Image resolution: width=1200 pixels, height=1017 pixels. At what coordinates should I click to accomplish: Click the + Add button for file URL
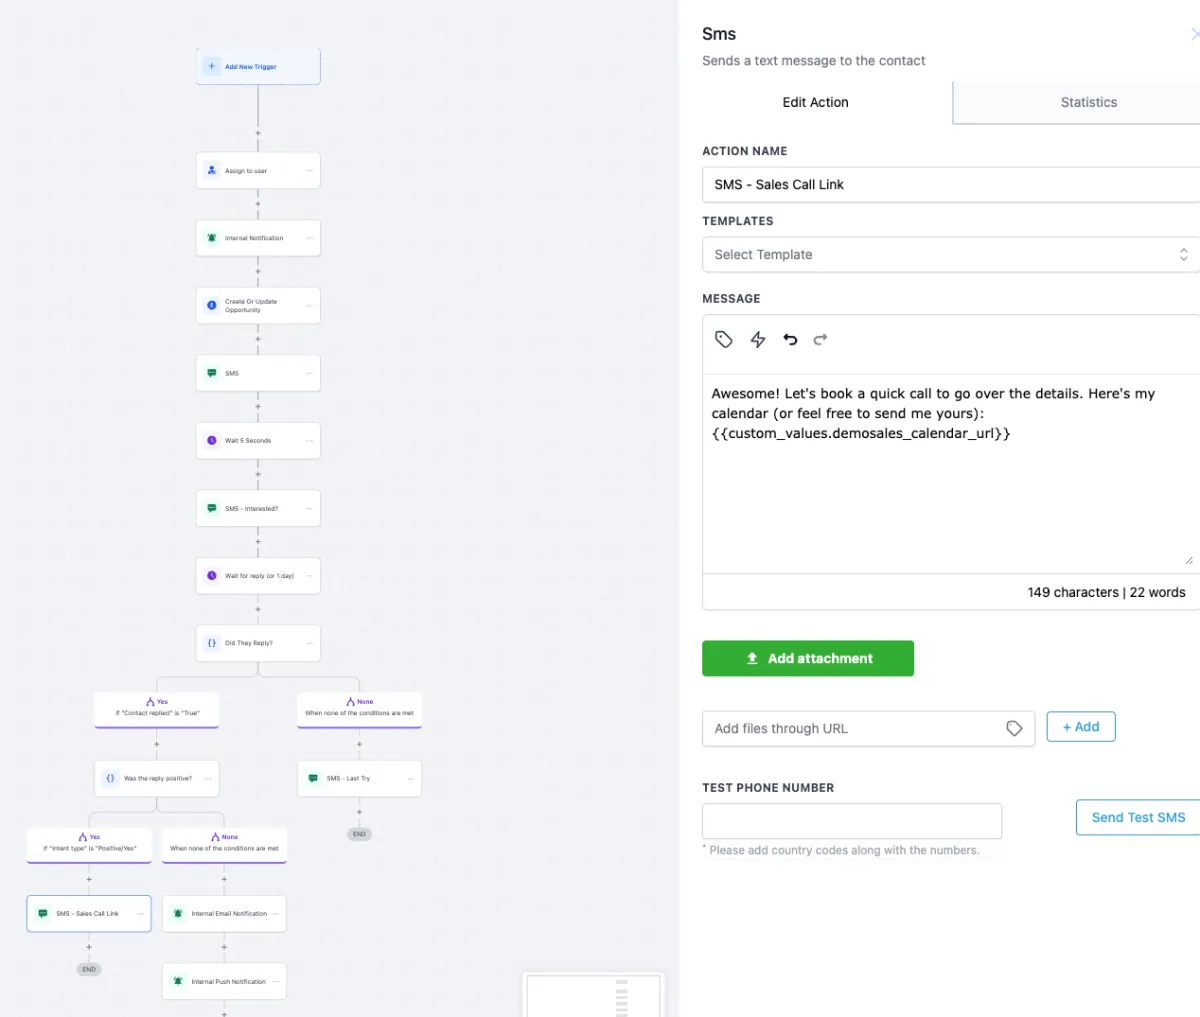(x=1080, y=727)
